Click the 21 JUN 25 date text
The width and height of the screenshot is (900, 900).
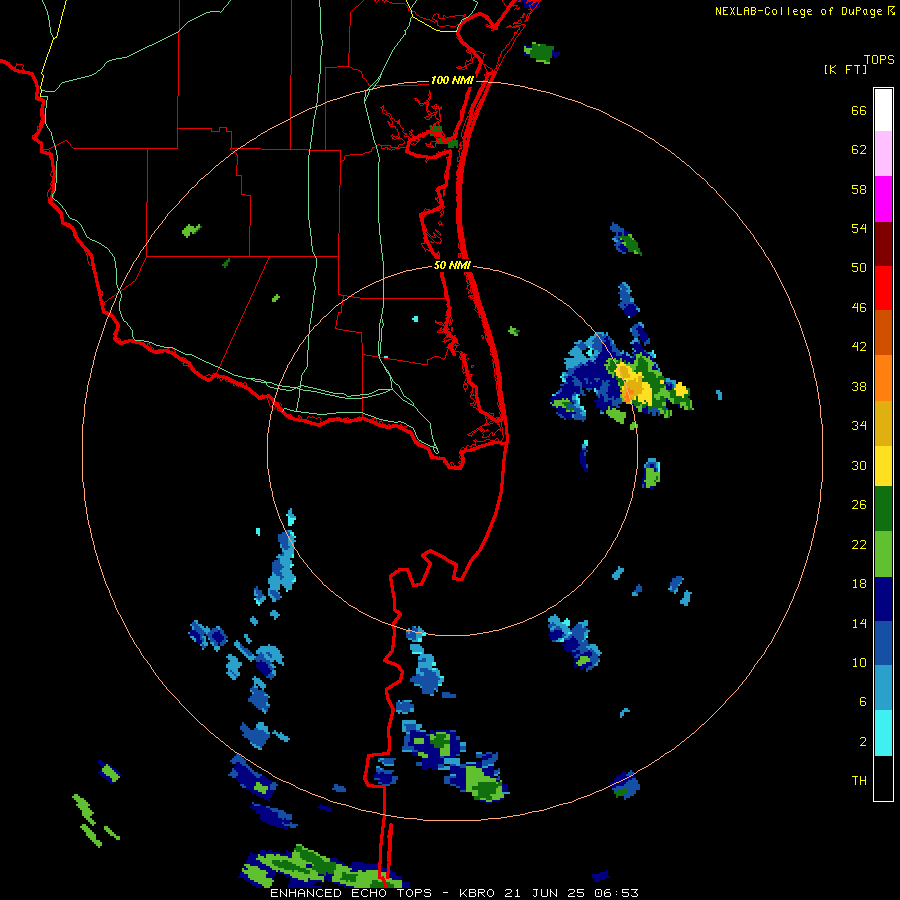click(x=544, y=893)
